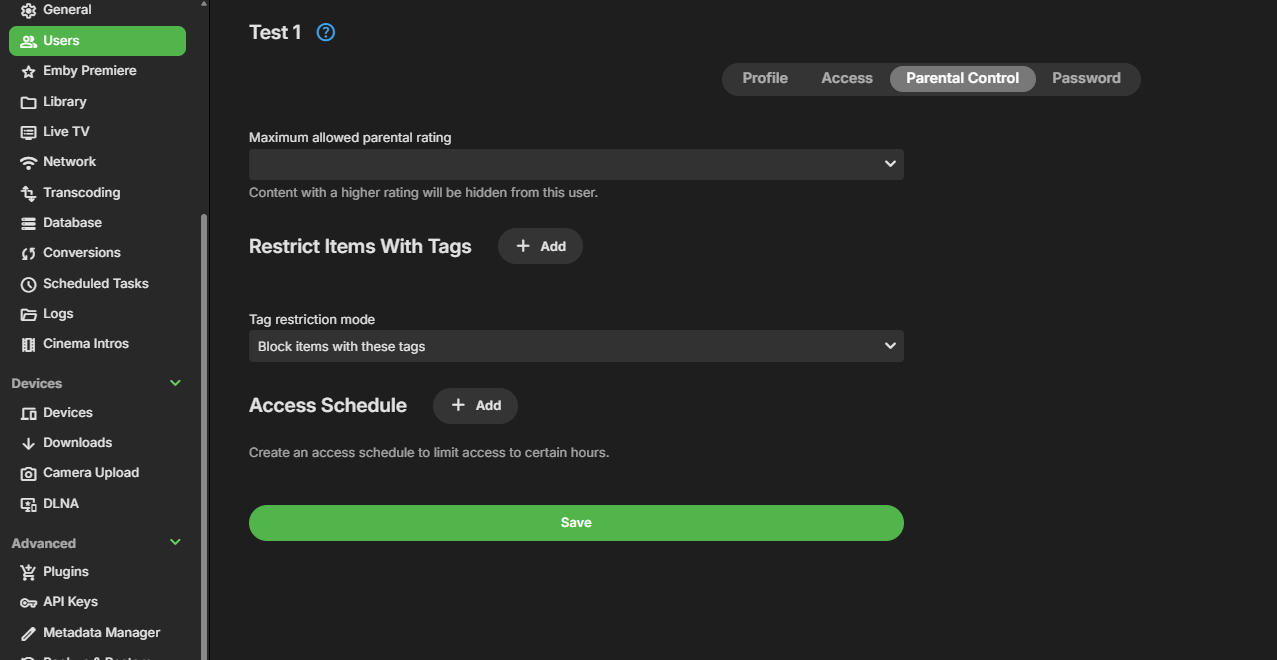
Task: Add a new Access Schedule
Action: point(475,405)
